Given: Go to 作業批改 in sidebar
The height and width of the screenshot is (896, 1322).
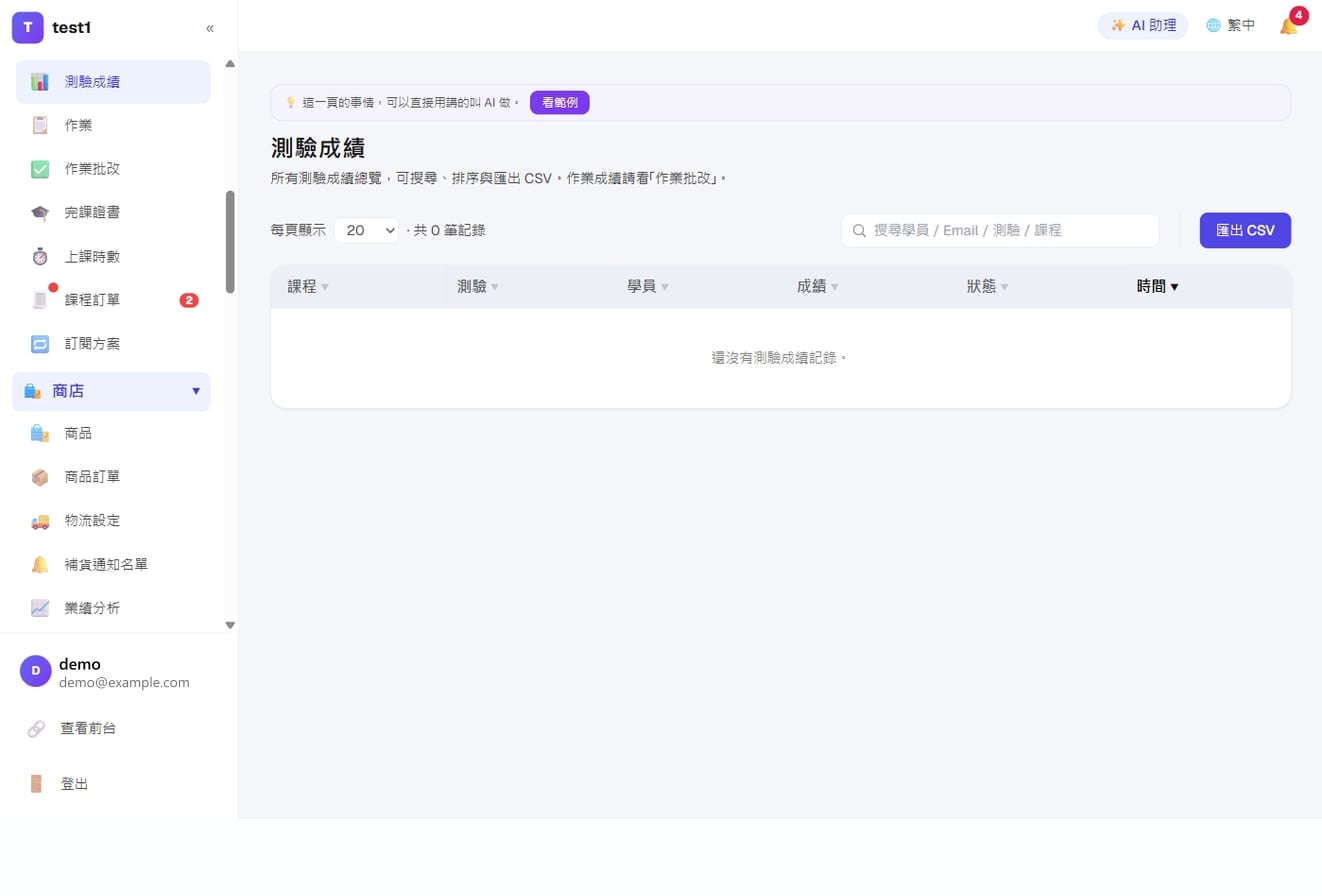Looking at the screenshot, I should click(113, 169).
